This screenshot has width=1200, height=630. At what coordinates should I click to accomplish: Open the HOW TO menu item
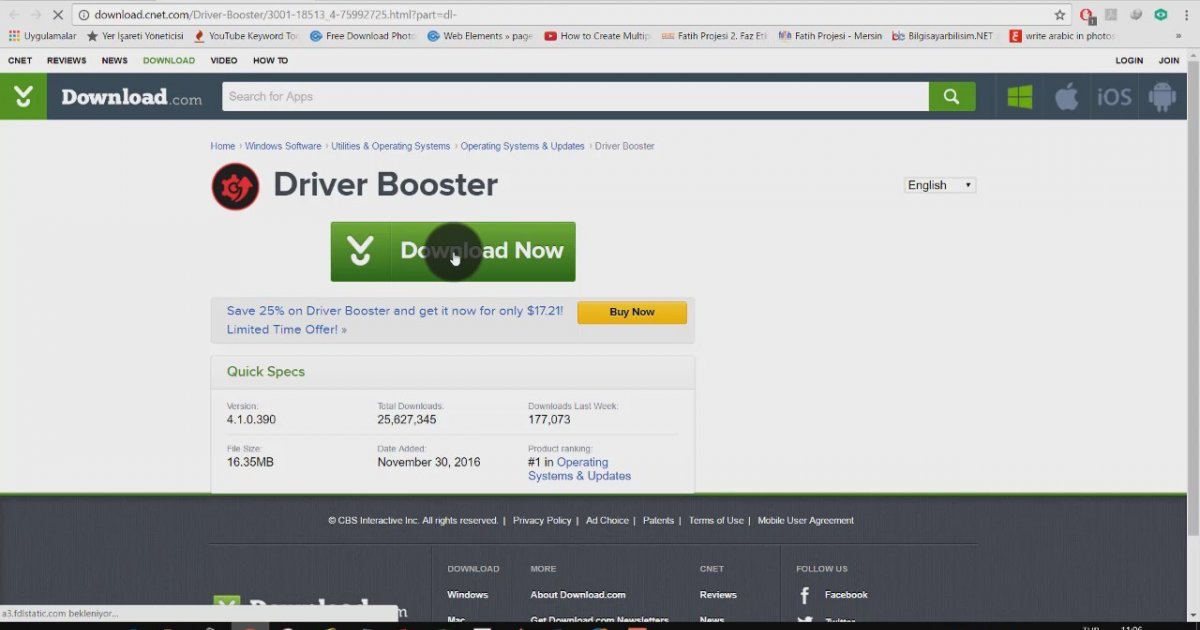pyautogui.click(x=270, y=61)
